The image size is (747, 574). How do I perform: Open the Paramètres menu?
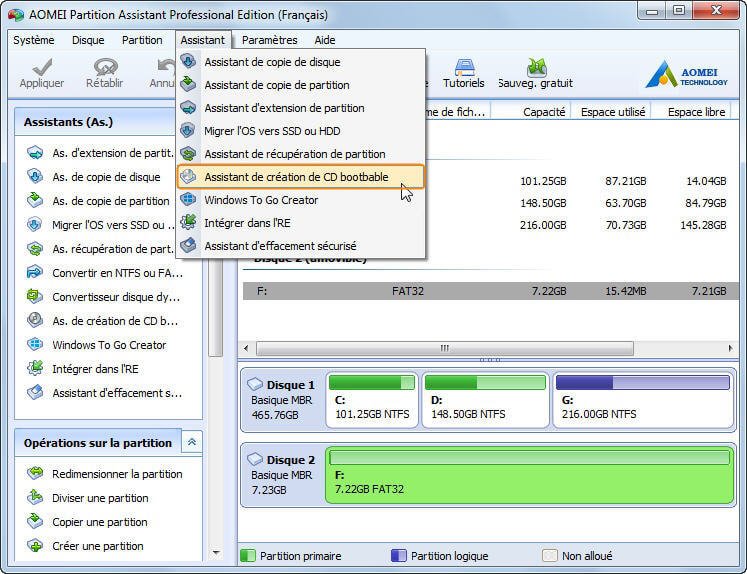[x=269, y=40]
